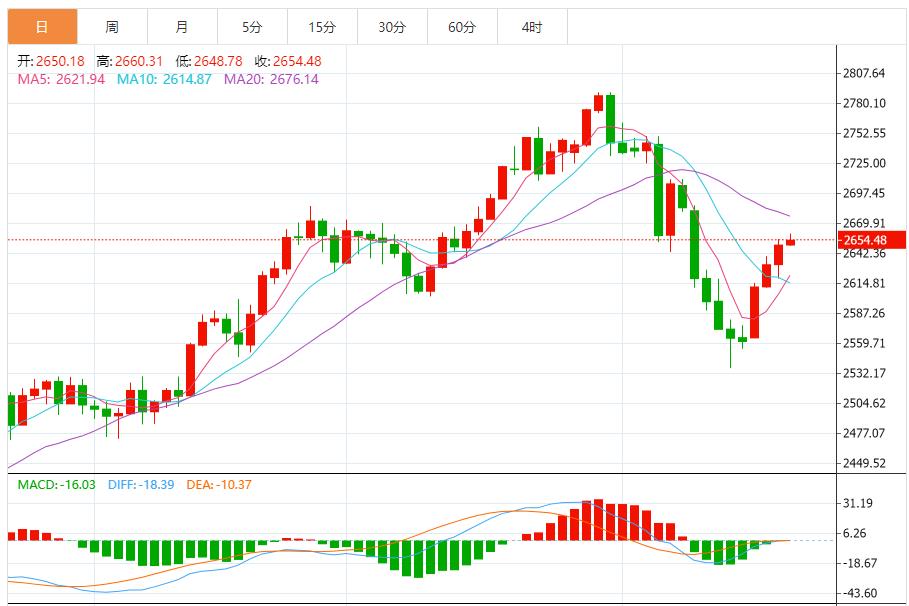This screenshot has height=606, width=909.
Task: Open the 15分 timeframe tab
Action: 321,27
